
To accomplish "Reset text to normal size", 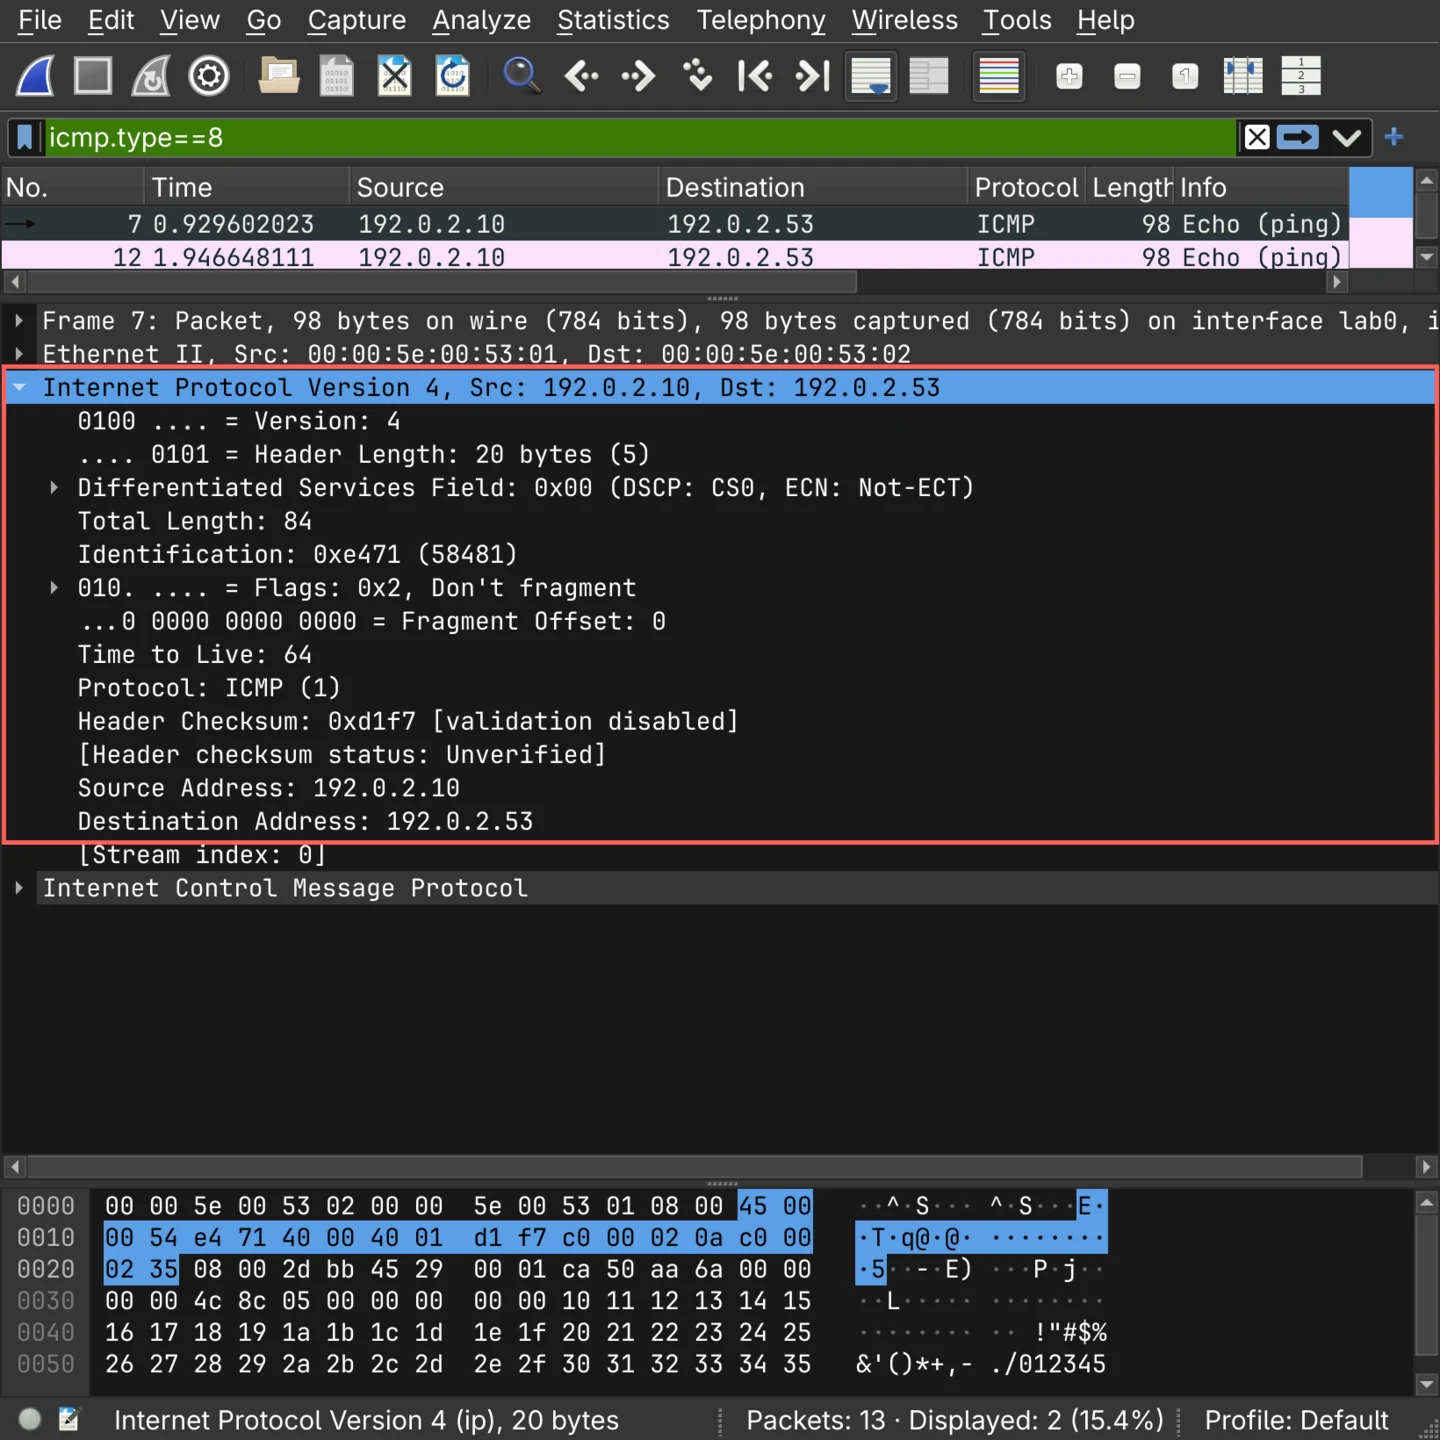I will [x=1185, y=76].
